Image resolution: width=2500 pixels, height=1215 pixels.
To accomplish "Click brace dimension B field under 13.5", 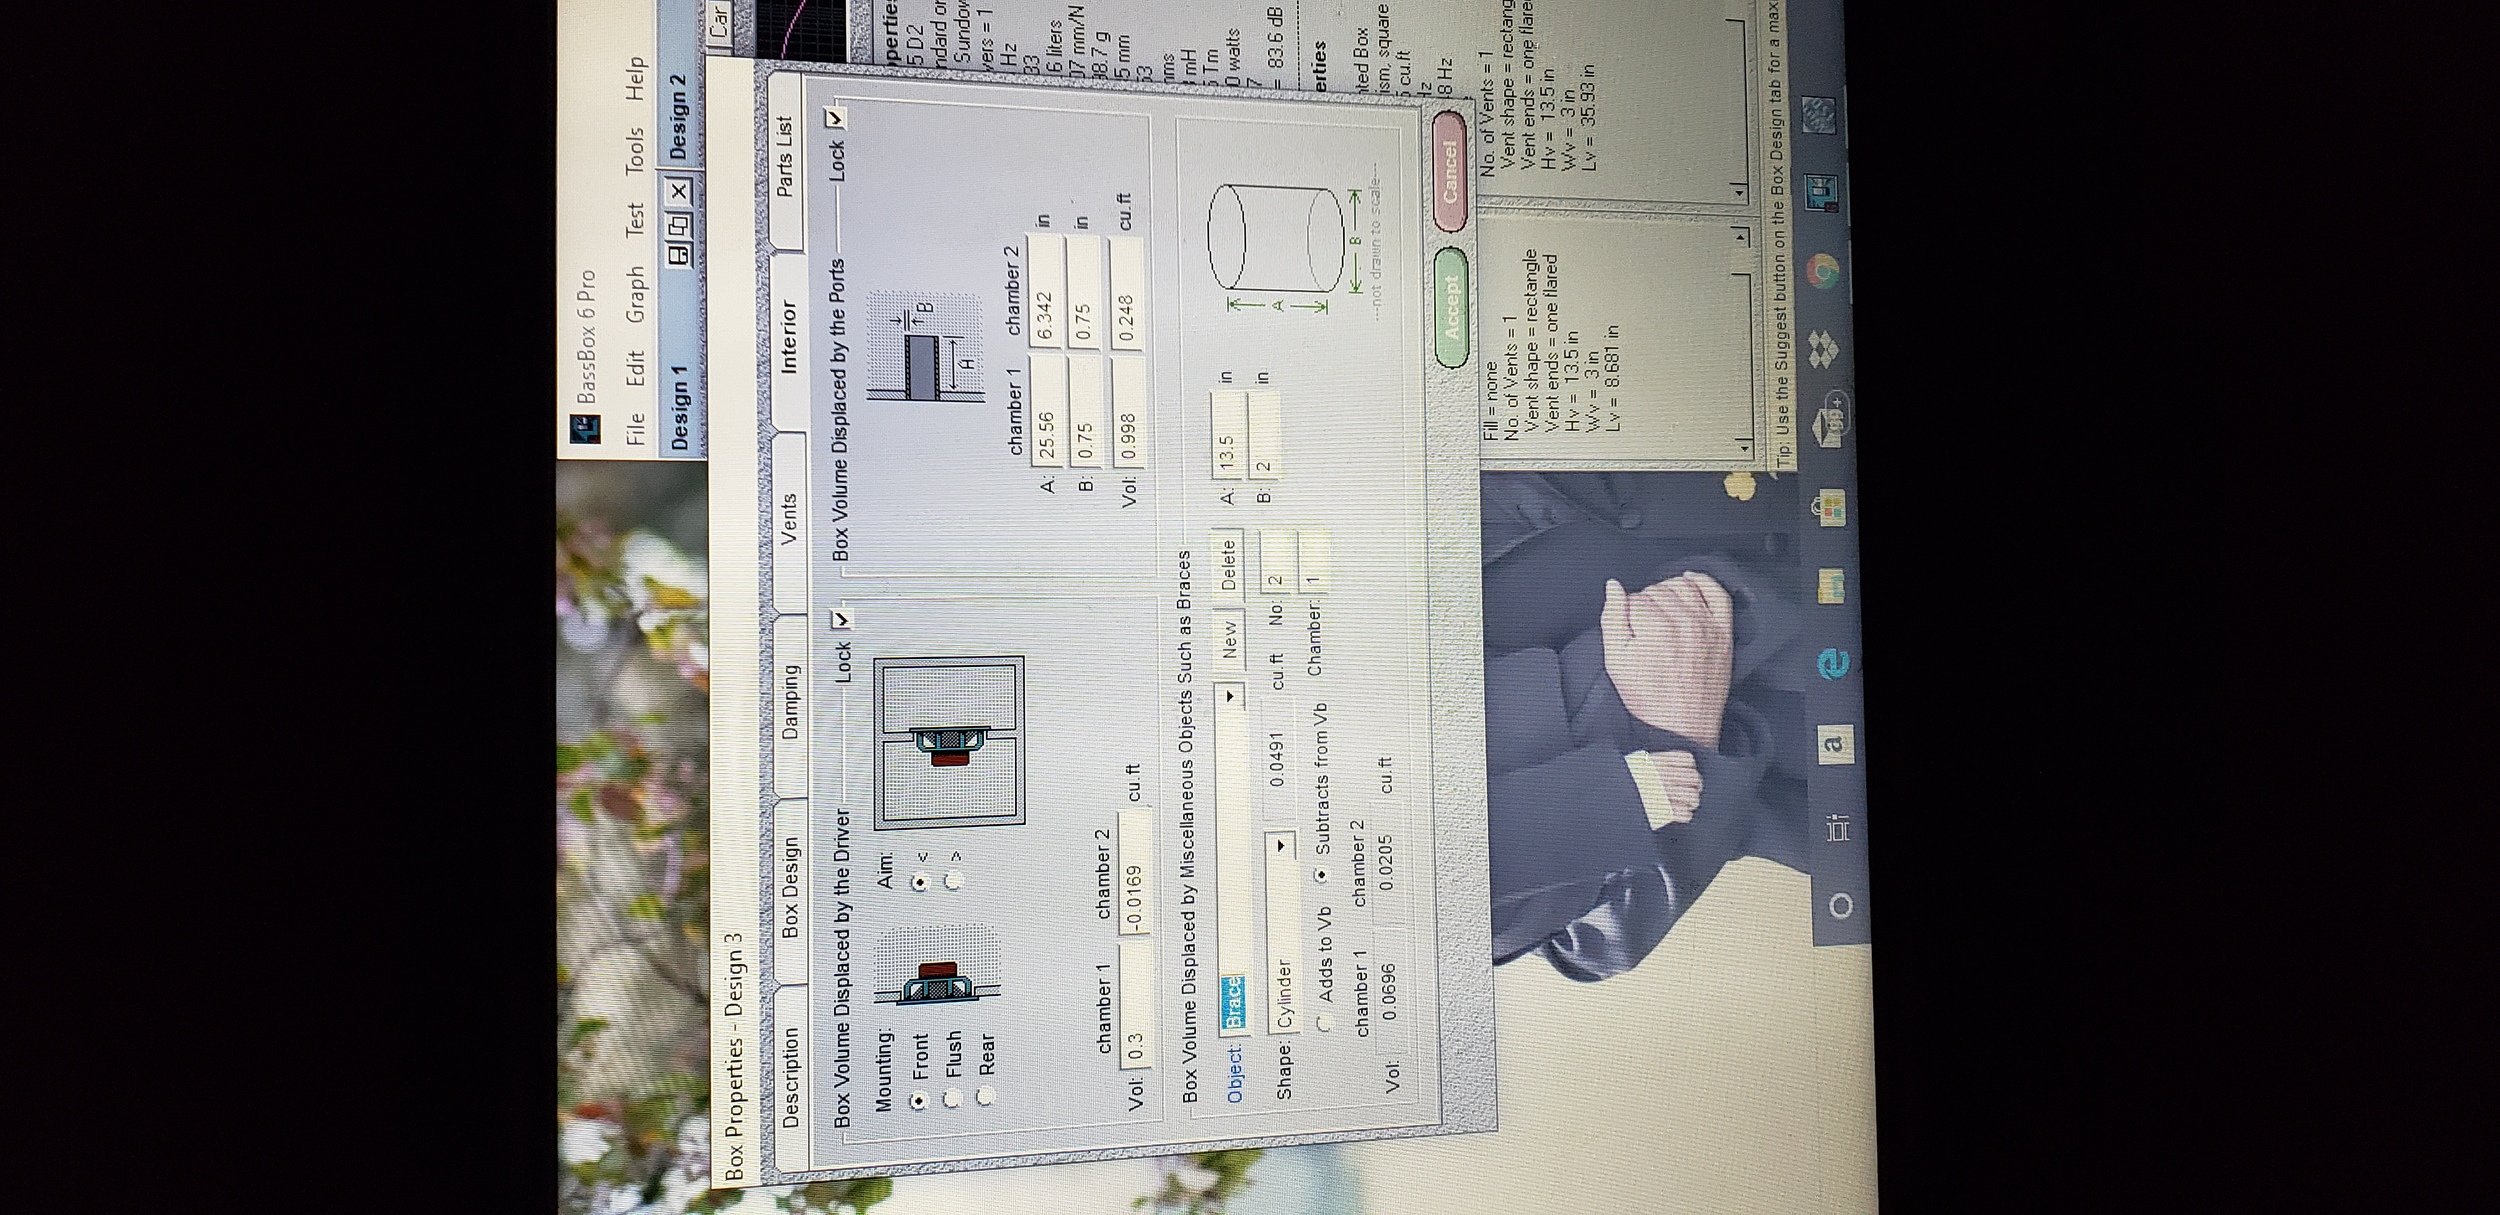I will pos(1263,432).
